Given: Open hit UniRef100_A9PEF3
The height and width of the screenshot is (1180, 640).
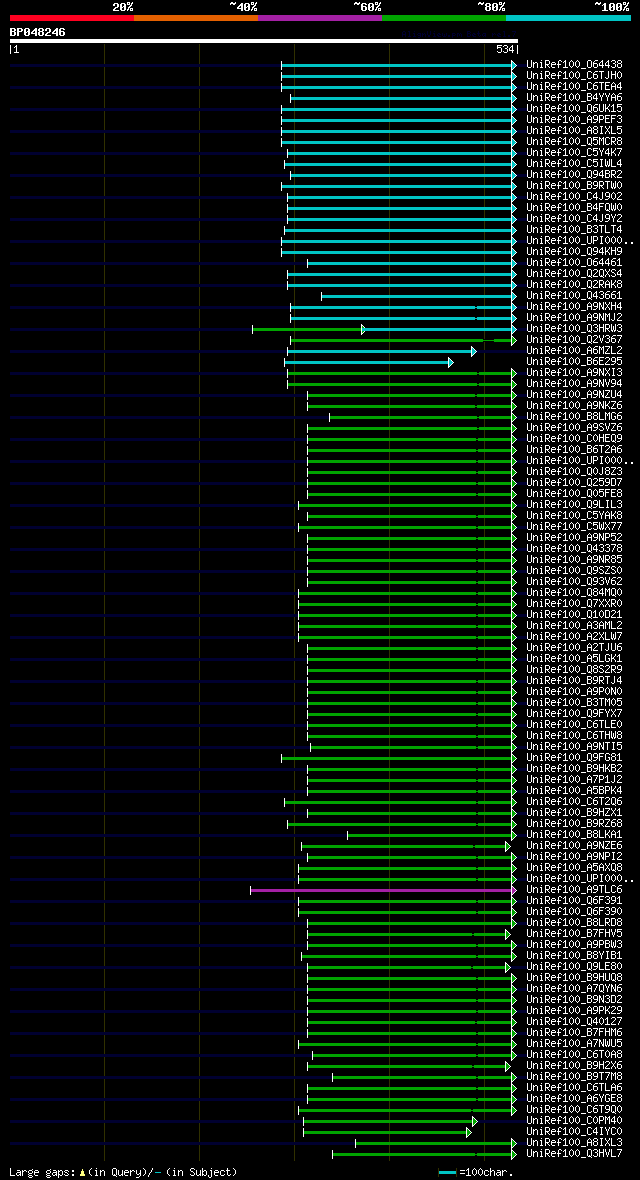Looking at the screenshot, I should point(574,120).
